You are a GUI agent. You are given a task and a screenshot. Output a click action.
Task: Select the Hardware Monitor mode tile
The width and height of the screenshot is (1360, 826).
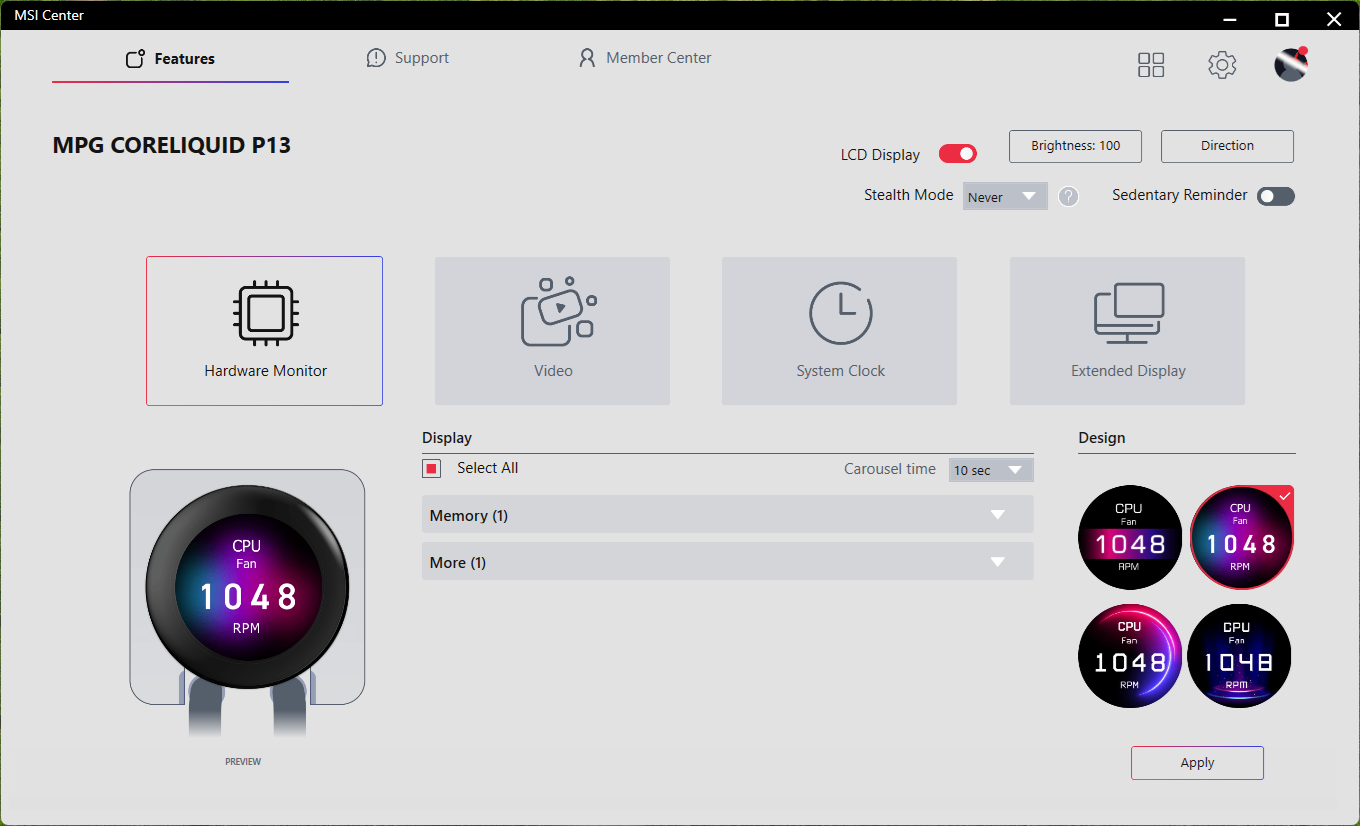(x=265, y=331)
